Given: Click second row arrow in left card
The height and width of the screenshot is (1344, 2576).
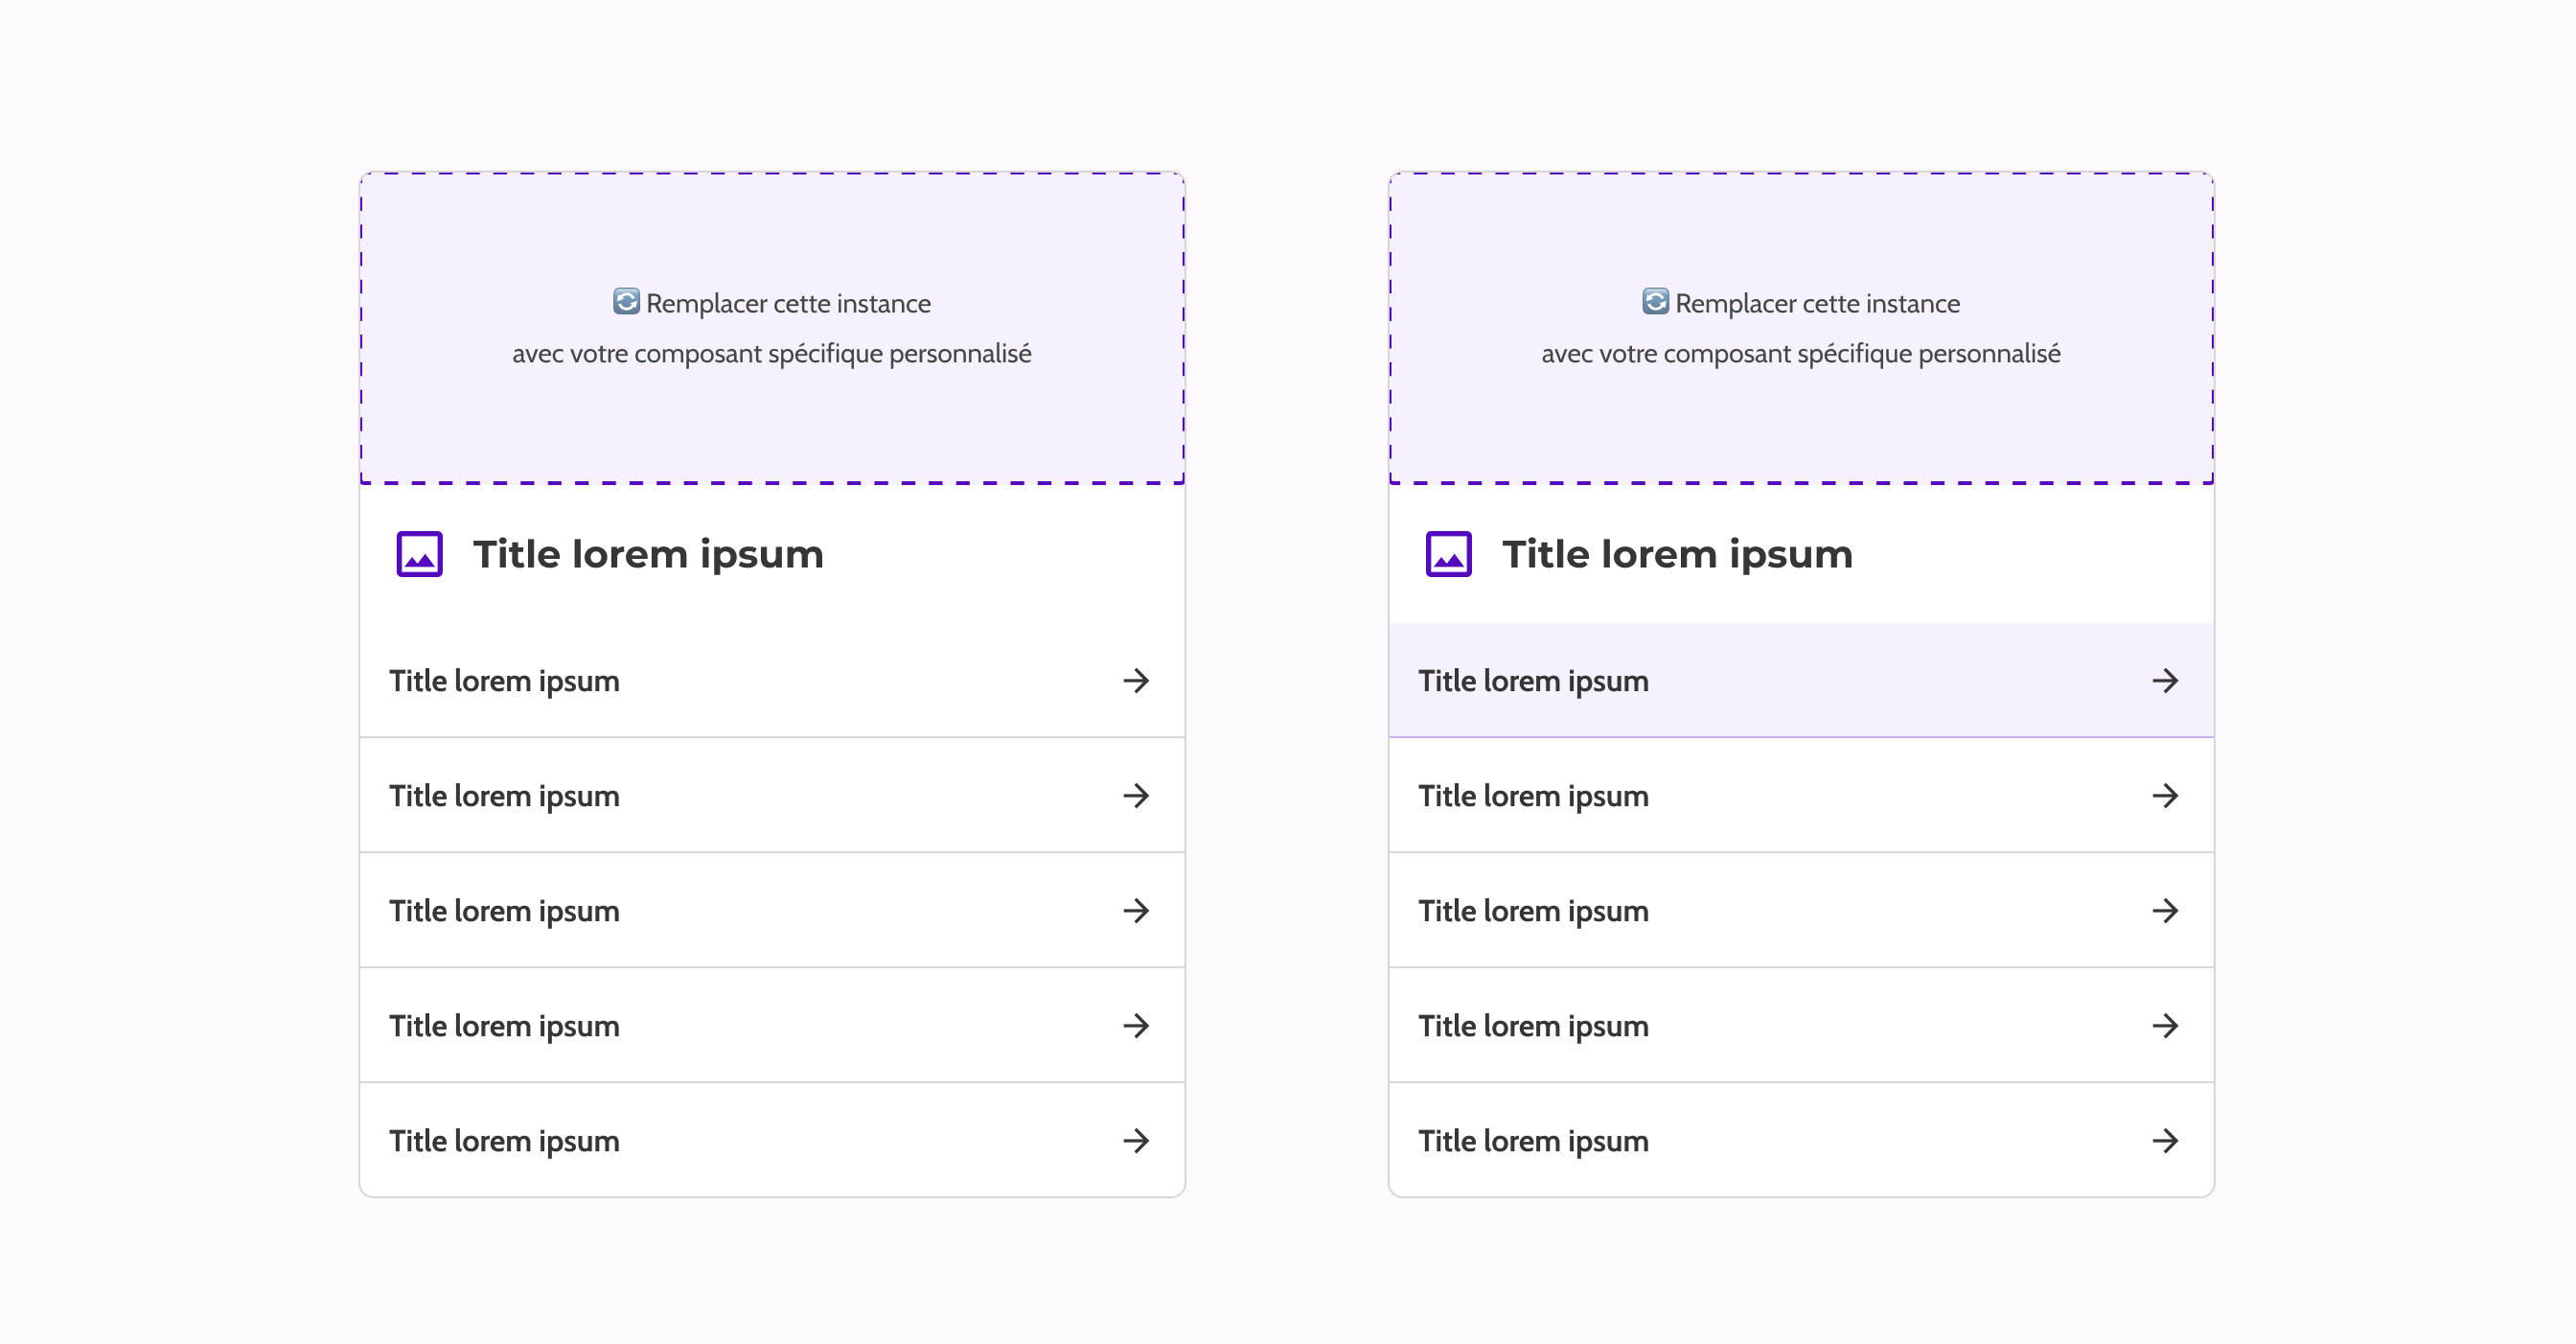Looking at the screenshot, I should tap(1135, 796).
